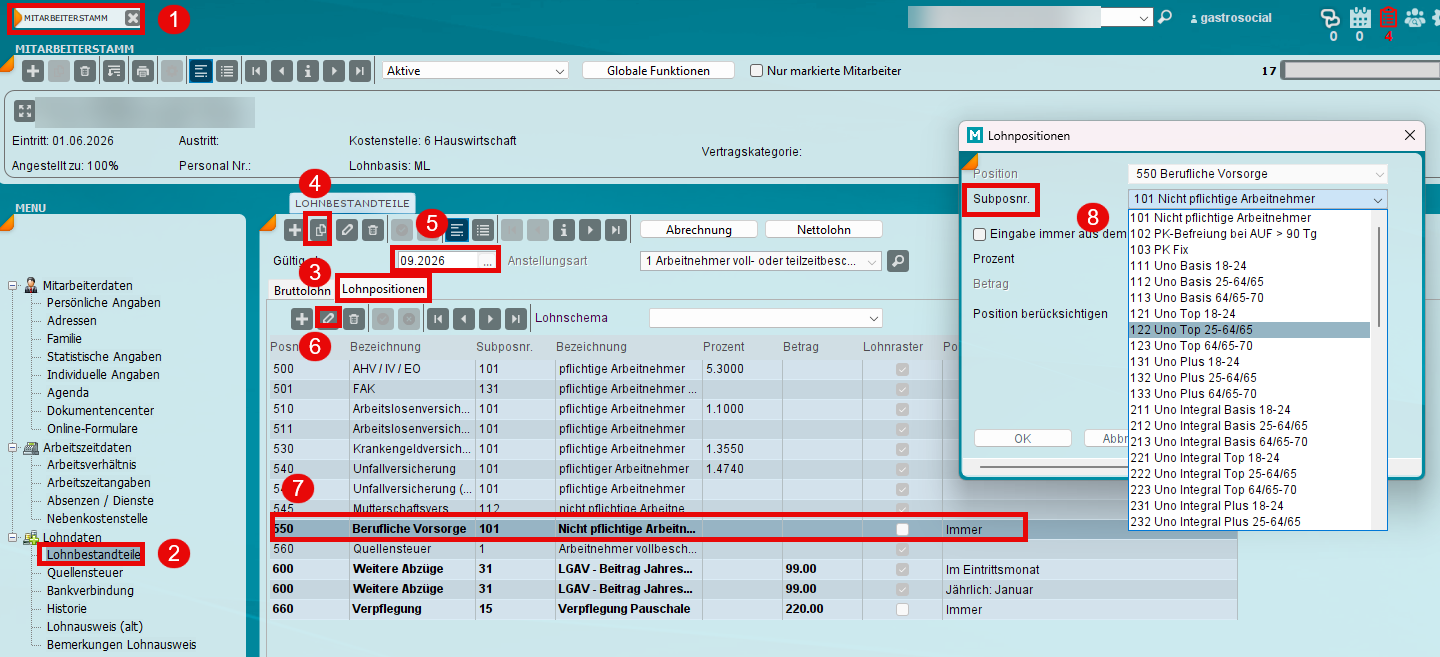Click the magnifier next to the header search box
Viewport: 1440px width, 657px height.
tap(1164, 18)
